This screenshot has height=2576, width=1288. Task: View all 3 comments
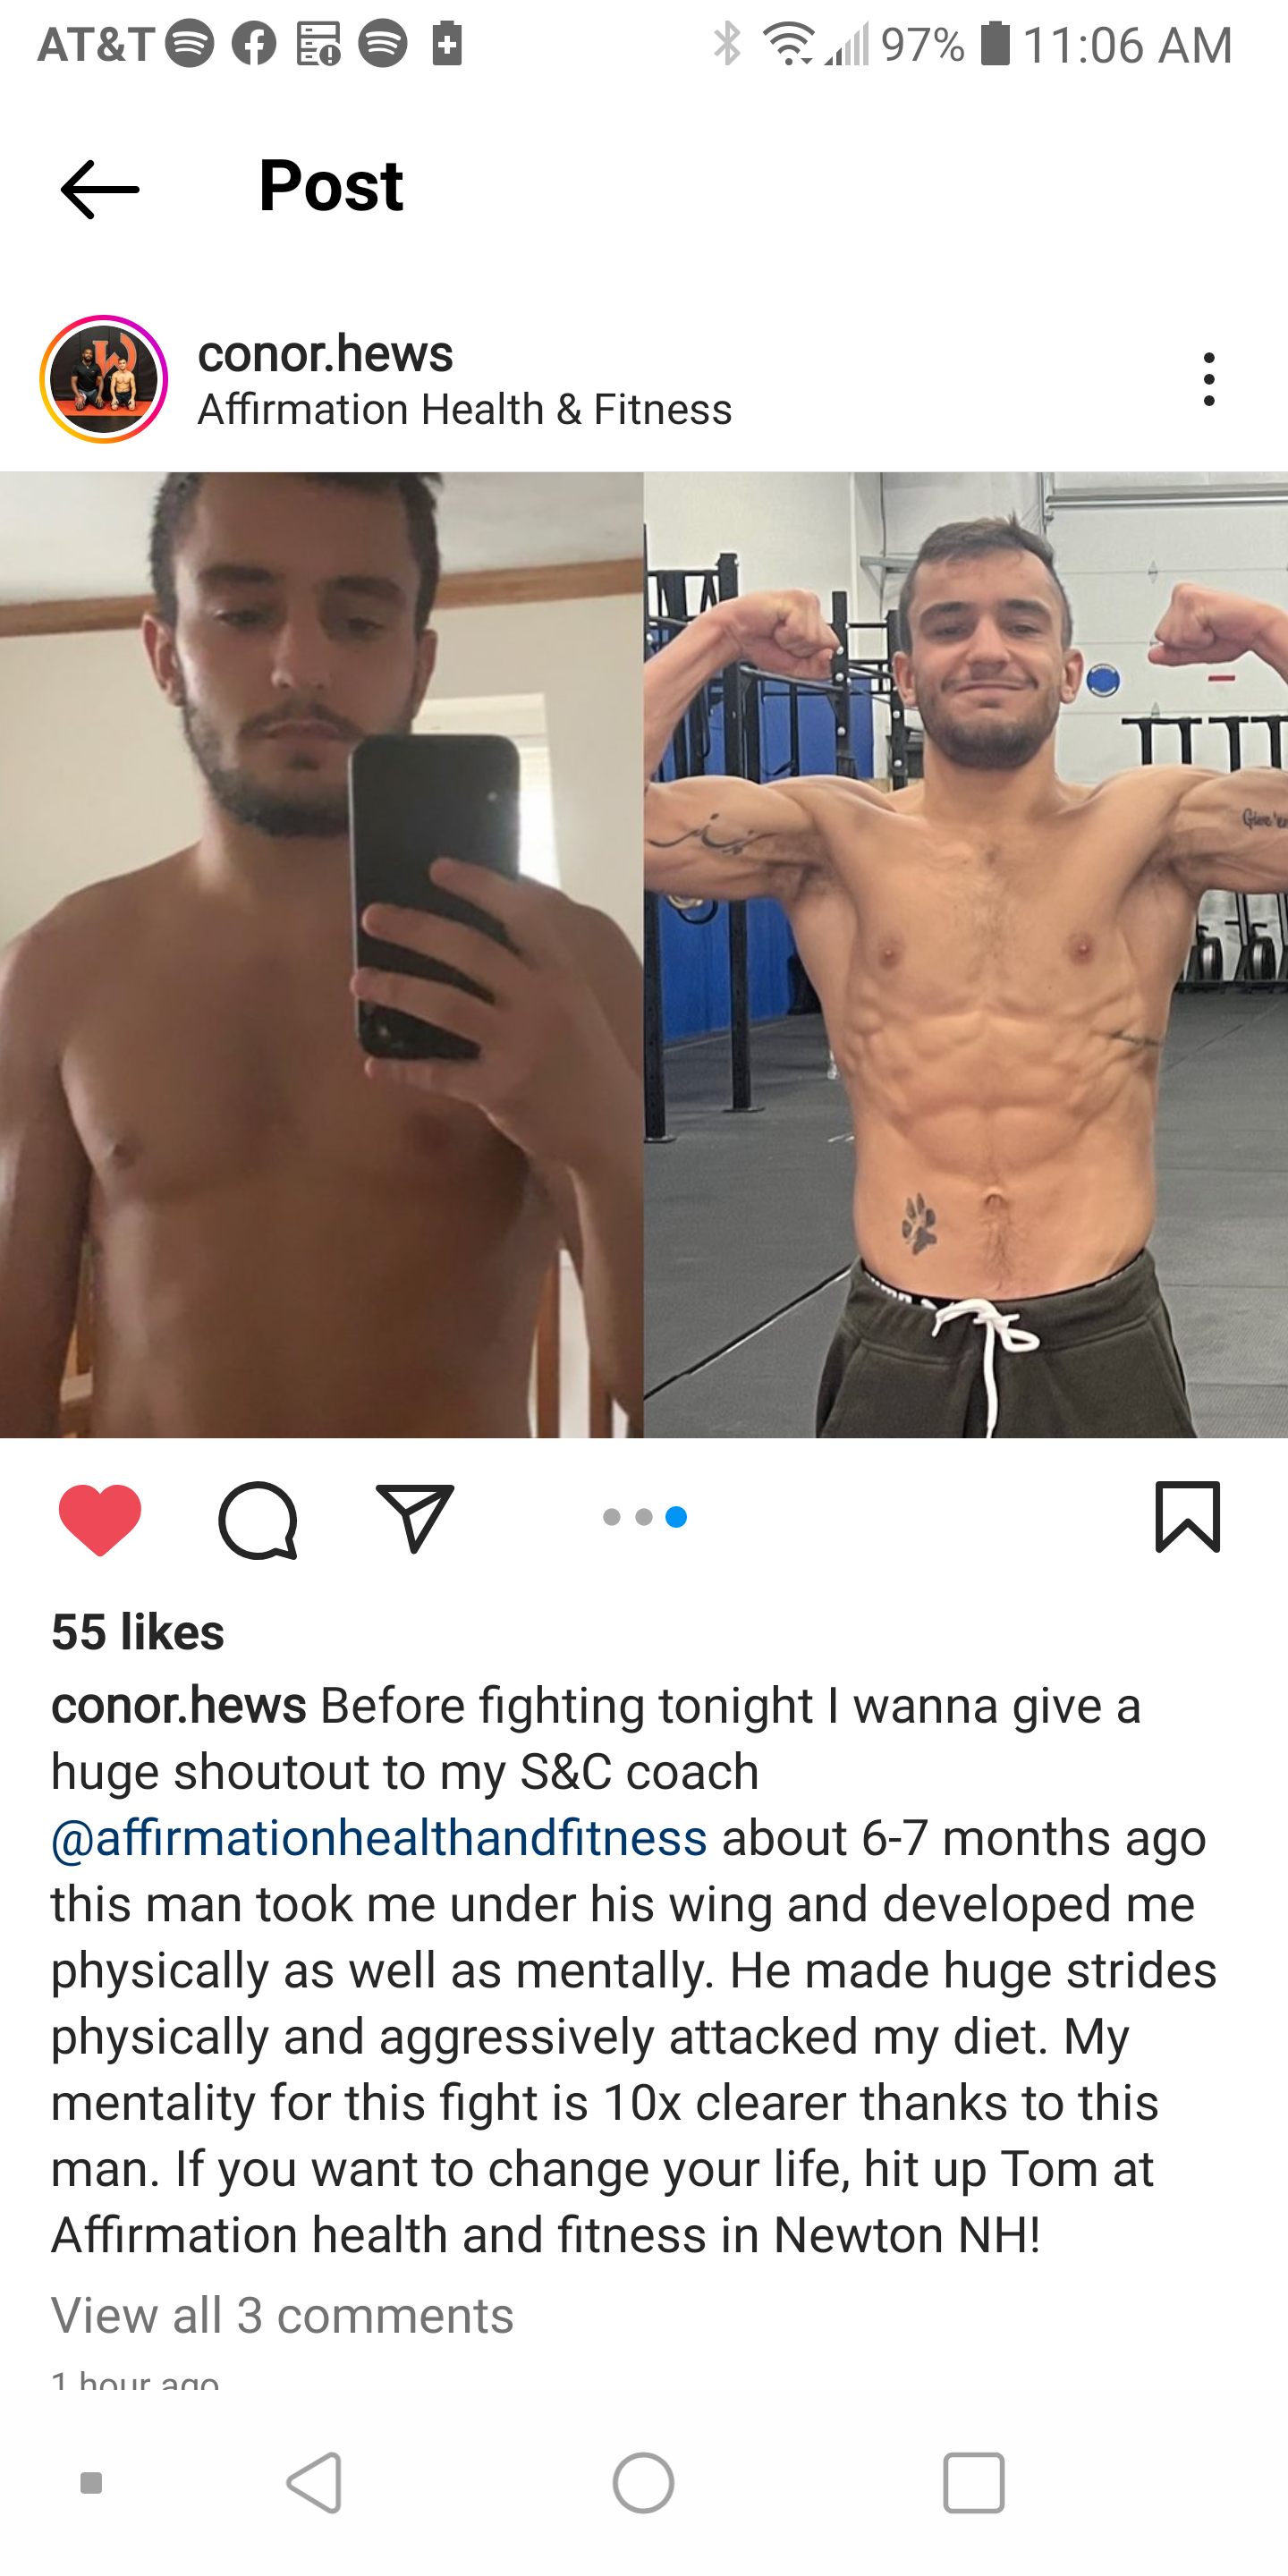tap(282, 2315)
